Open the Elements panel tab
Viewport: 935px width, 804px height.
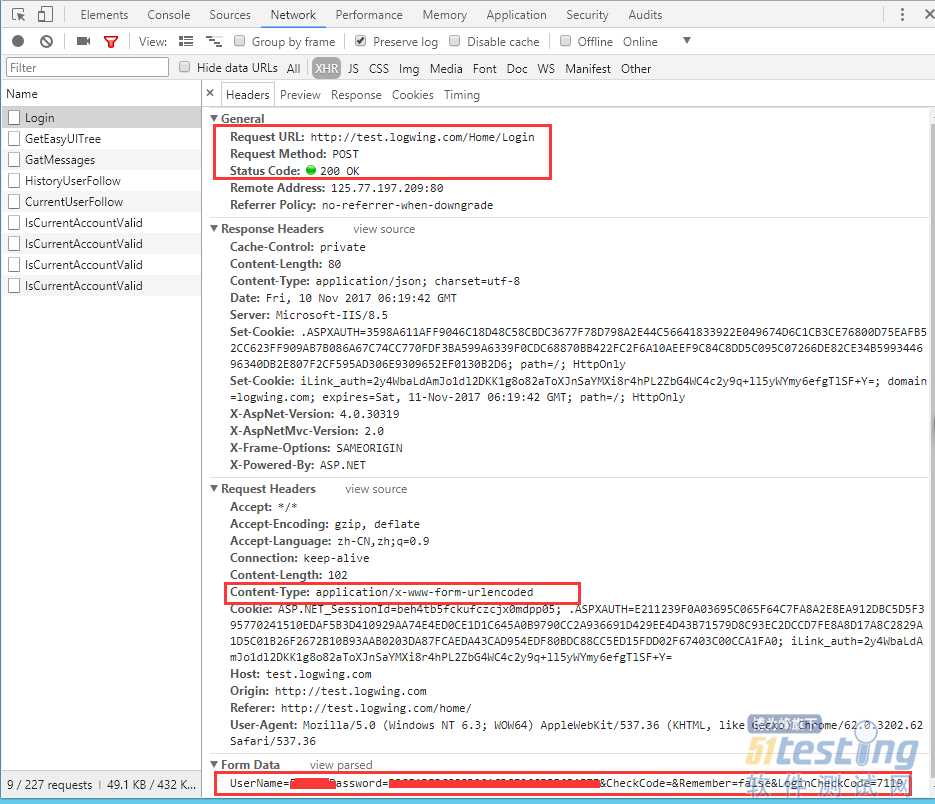point(104,15)
